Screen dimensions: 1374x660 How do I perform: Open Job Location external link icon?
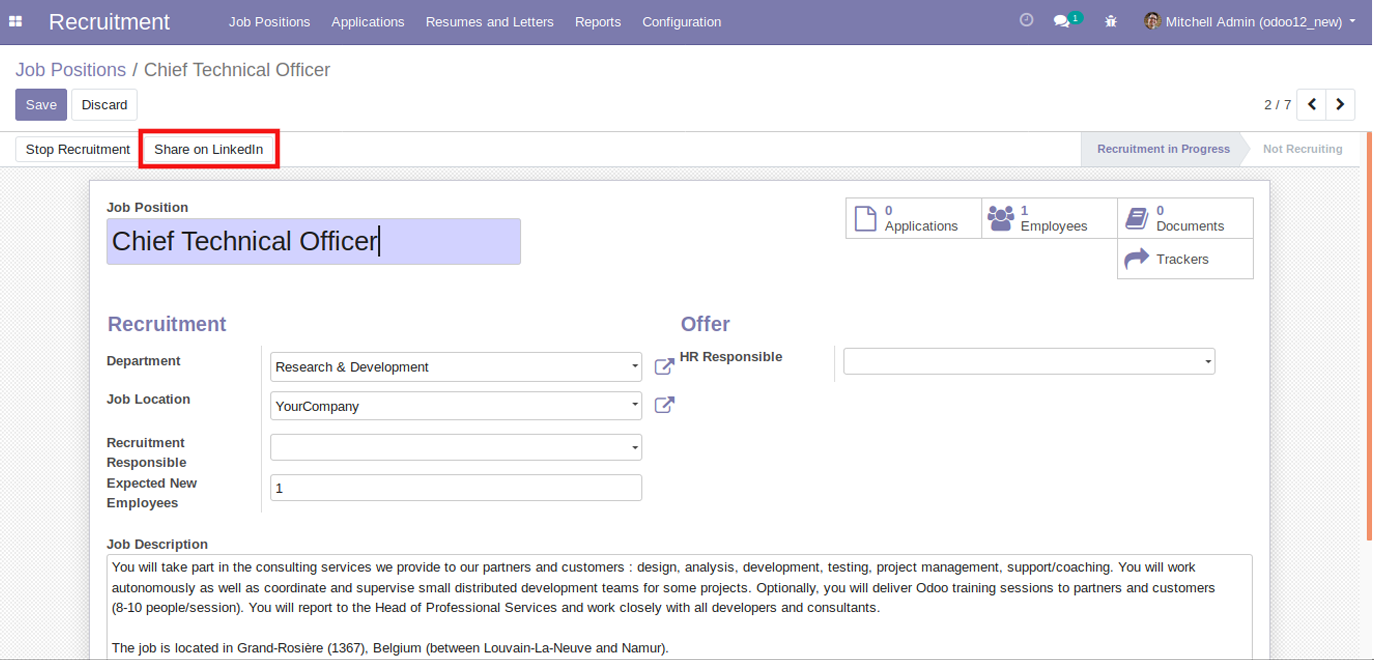point(664,405)
